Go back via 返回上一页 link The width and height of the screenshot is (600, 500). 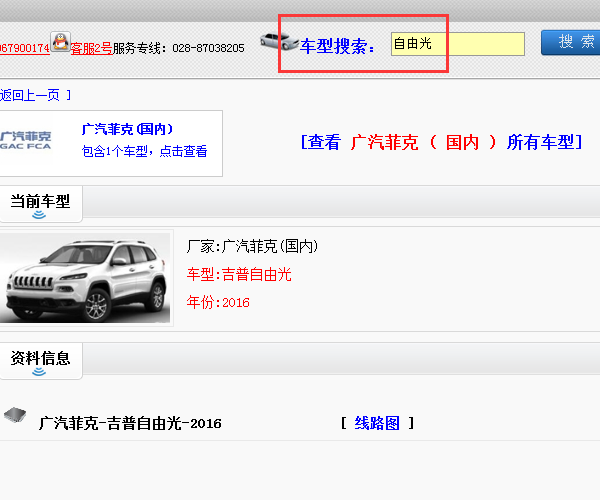30,95
